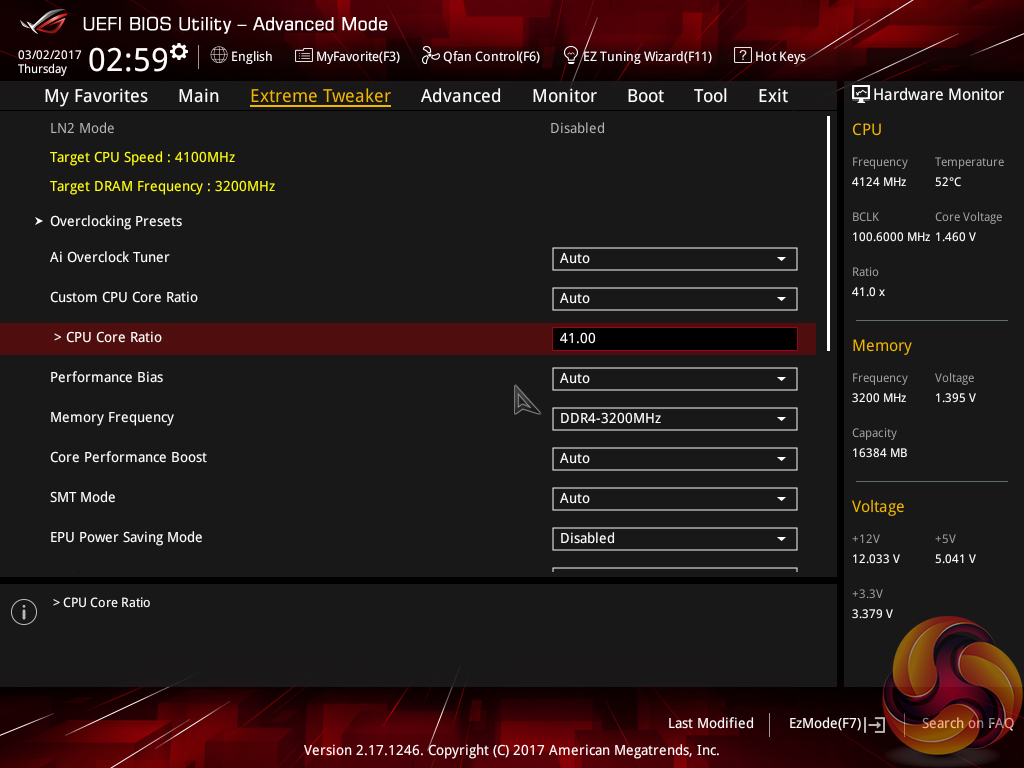Open the Performance Bias dropdown
Image resolution: width=1024 pixels, height=768 pixels.
point(675,379)
